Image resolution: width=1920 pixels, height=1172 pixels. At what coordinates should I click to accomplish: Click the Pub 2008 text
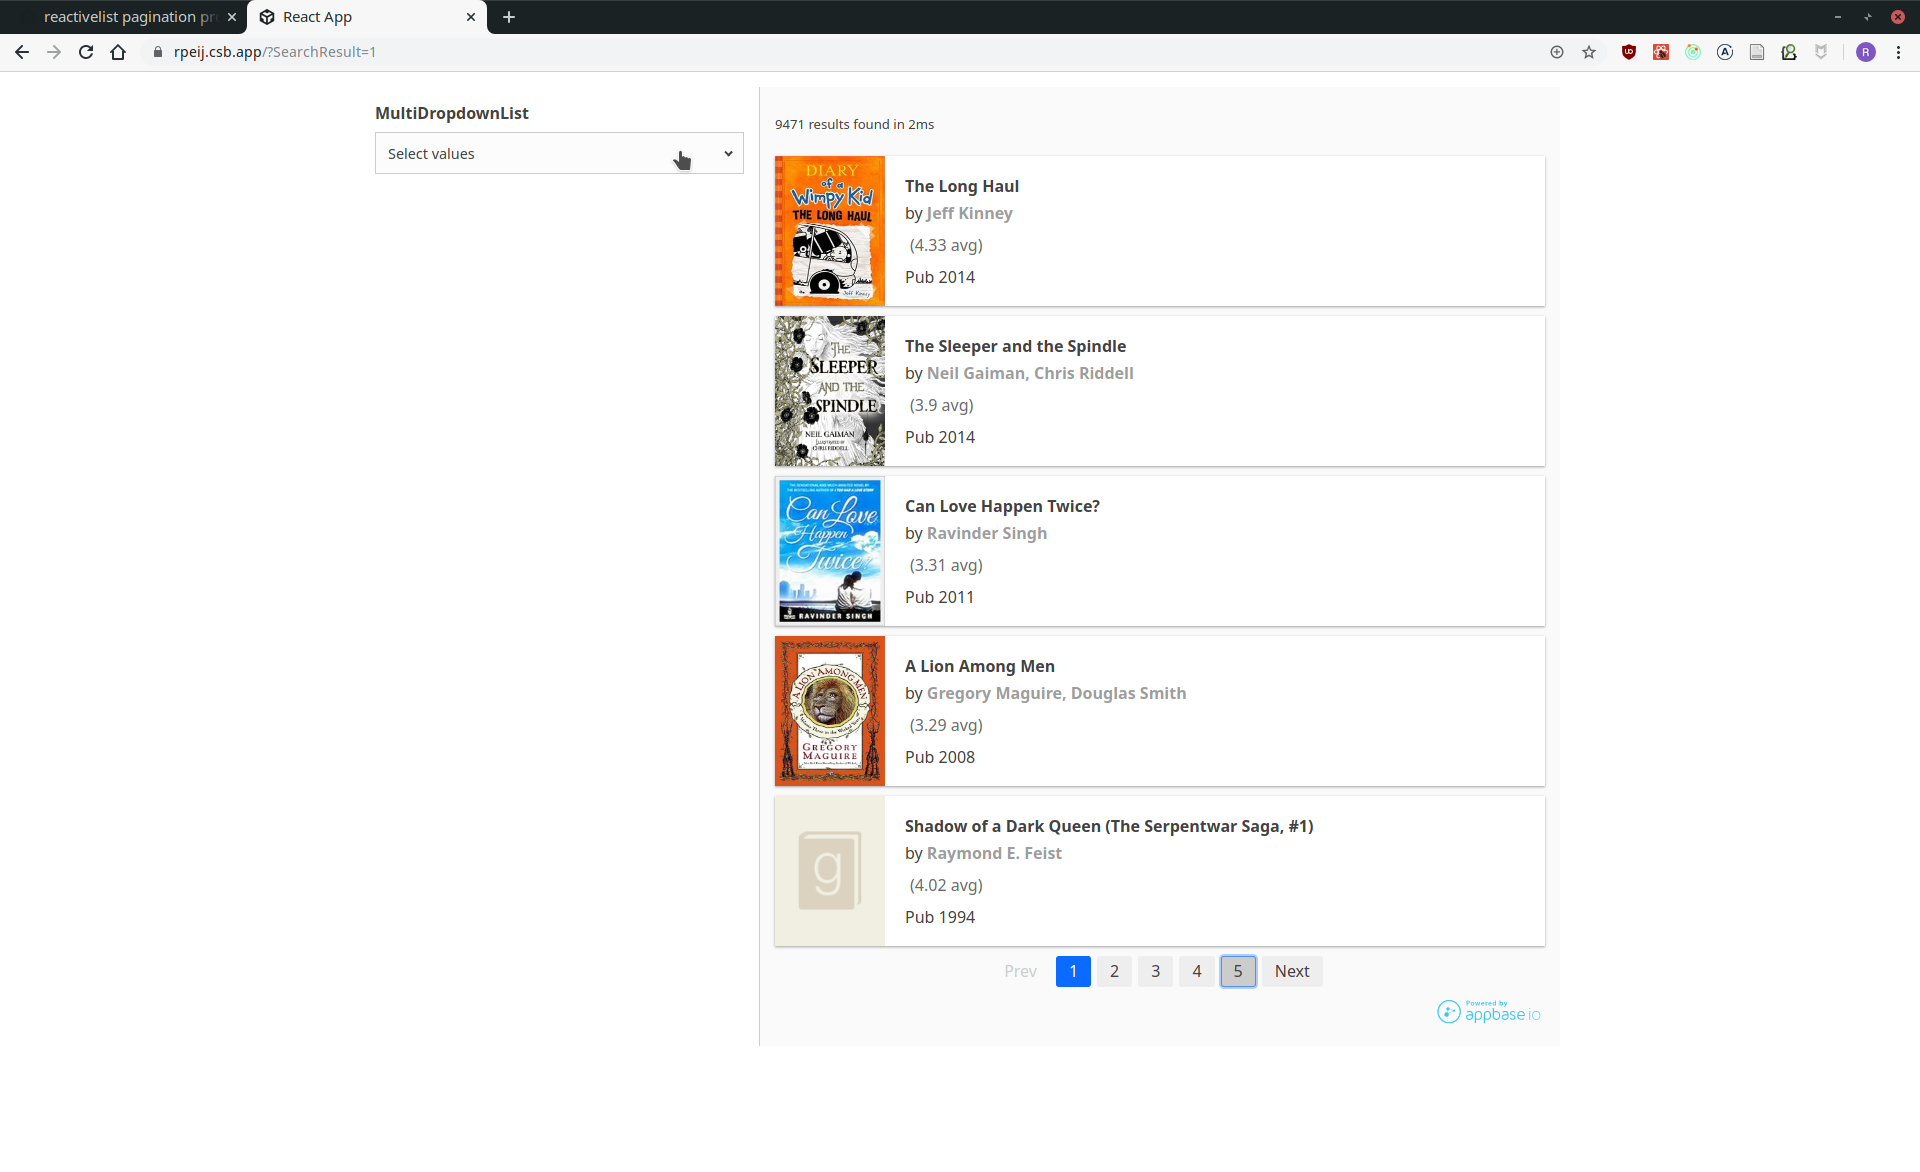pos(940,757)
